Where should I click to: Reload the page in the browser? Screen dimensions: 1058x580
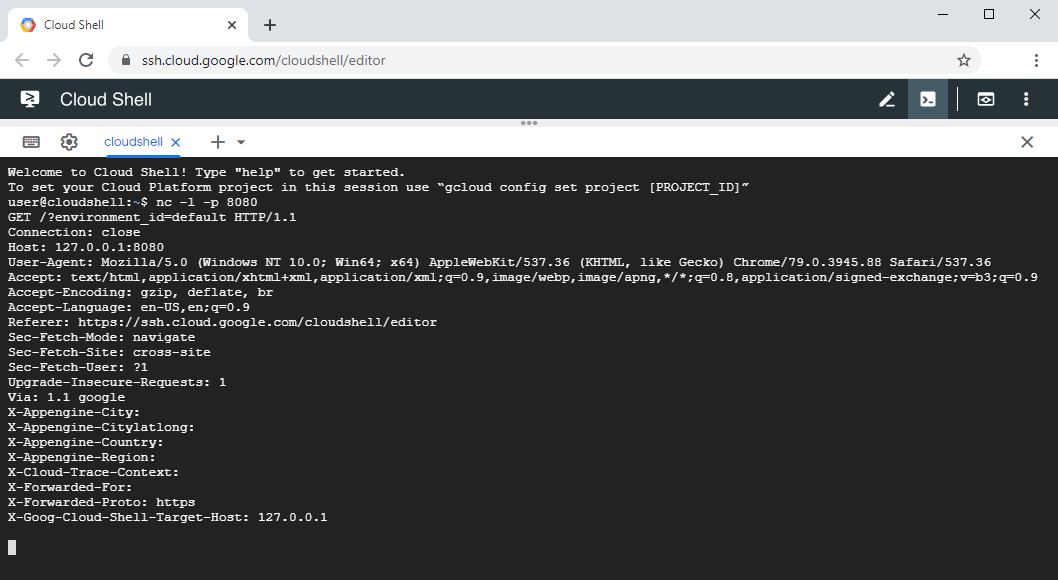click(x=87, y=60)
